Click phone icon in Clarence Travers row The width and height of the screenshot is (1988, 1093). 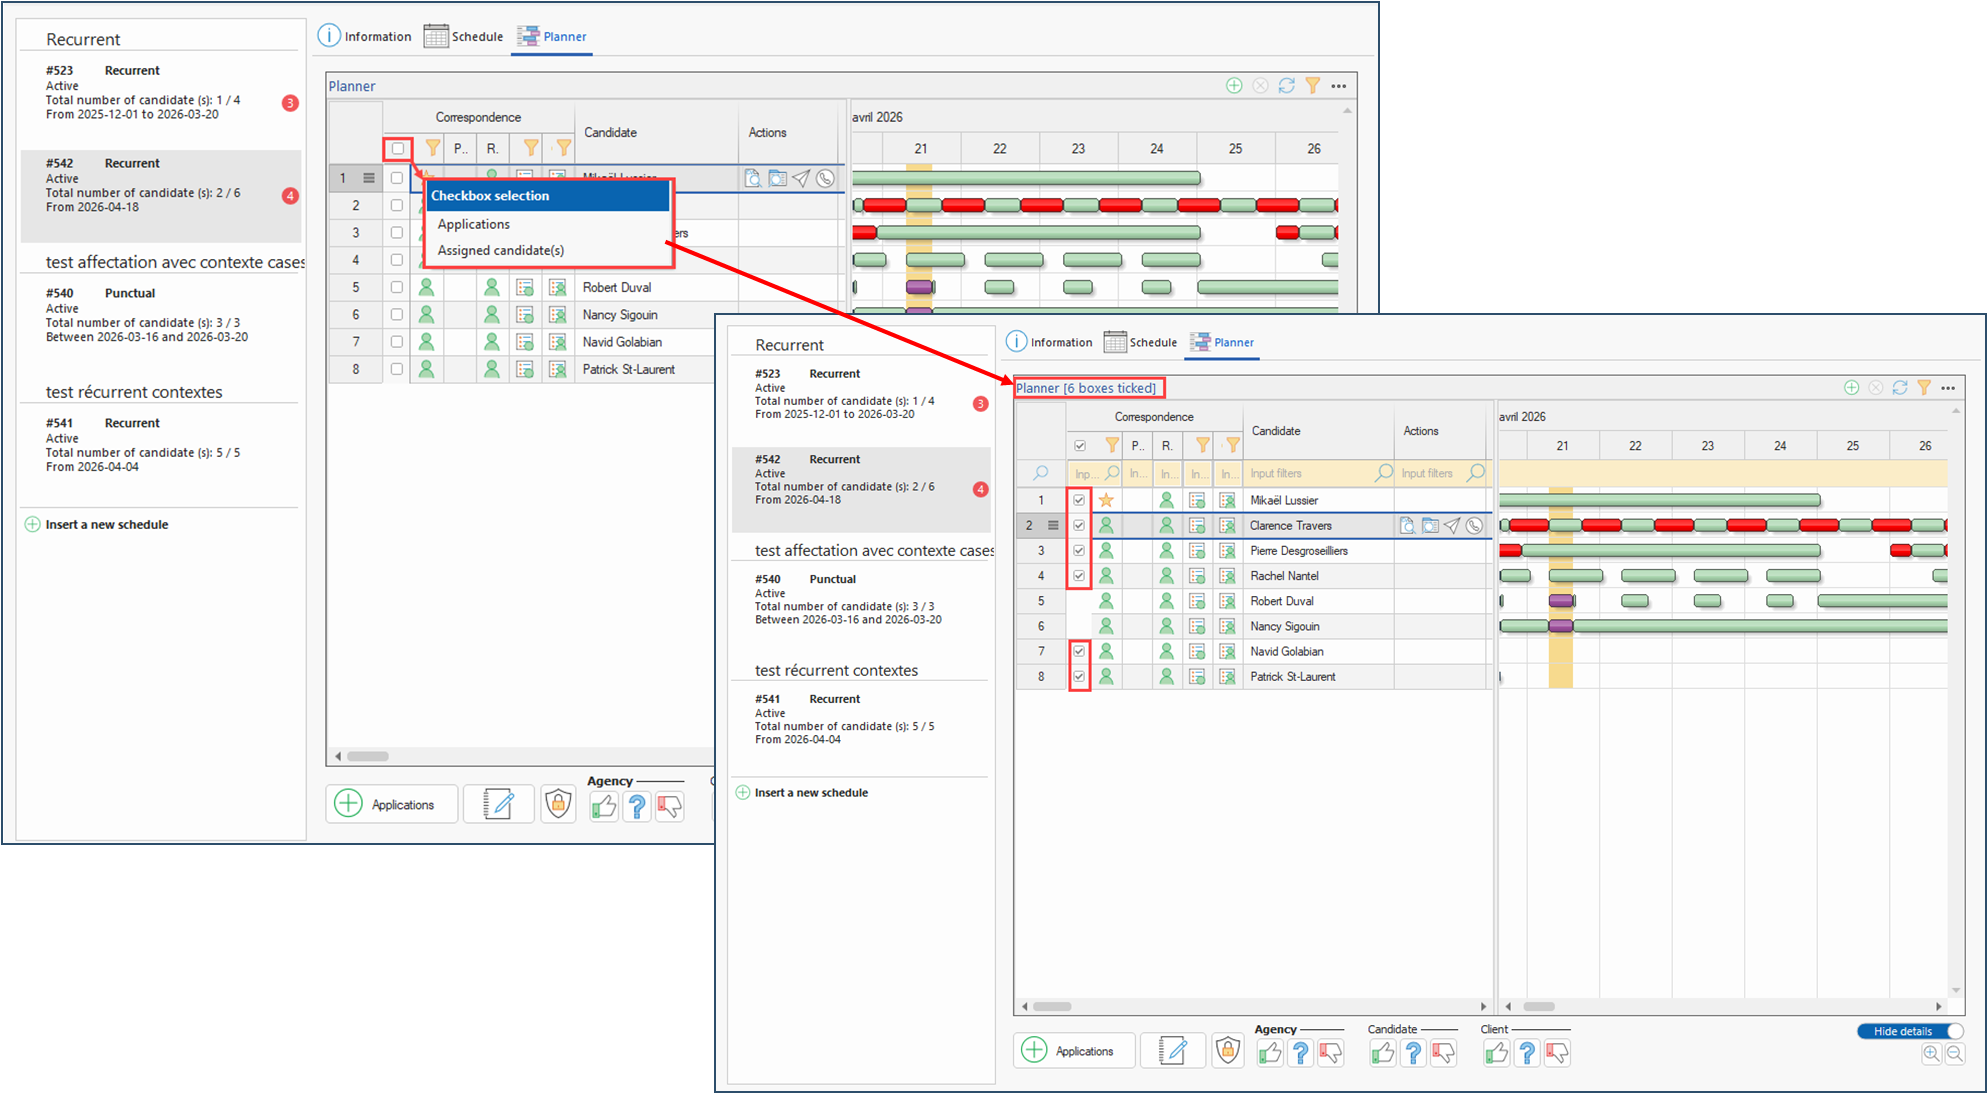pyautogui.click(x=1474, y=526)
